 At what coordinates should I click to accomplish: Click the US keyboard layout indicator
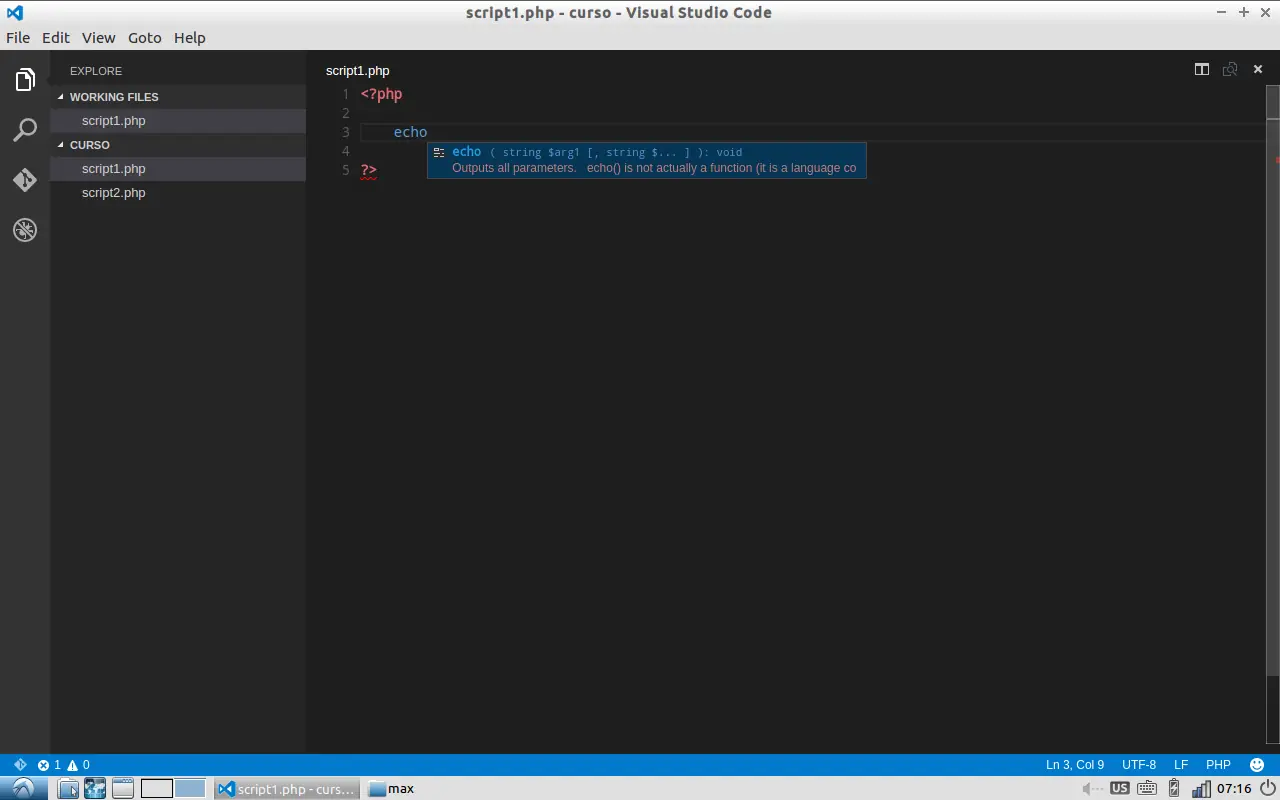(x=1120, y=788)
